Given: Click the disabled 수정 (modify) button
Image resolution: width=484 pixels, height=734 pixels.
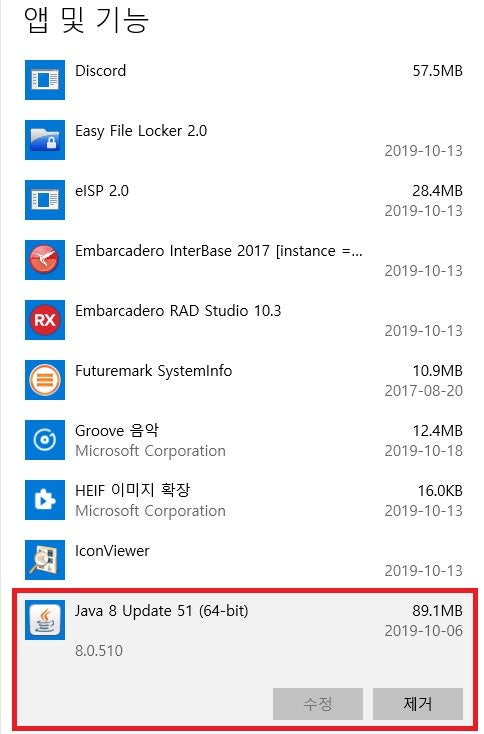Looking at the screenshot, I should [318, 703].
